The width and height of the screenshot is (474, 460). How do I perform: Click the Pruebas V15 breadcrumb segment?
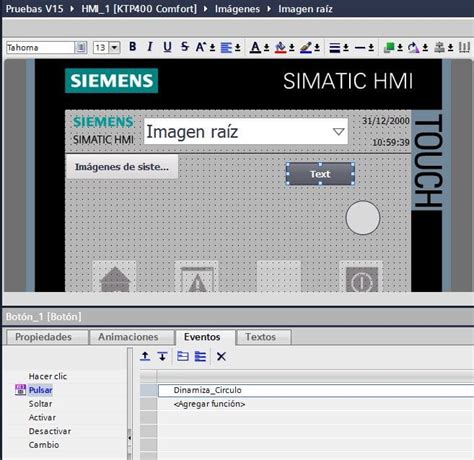click(x=34, y=9)
